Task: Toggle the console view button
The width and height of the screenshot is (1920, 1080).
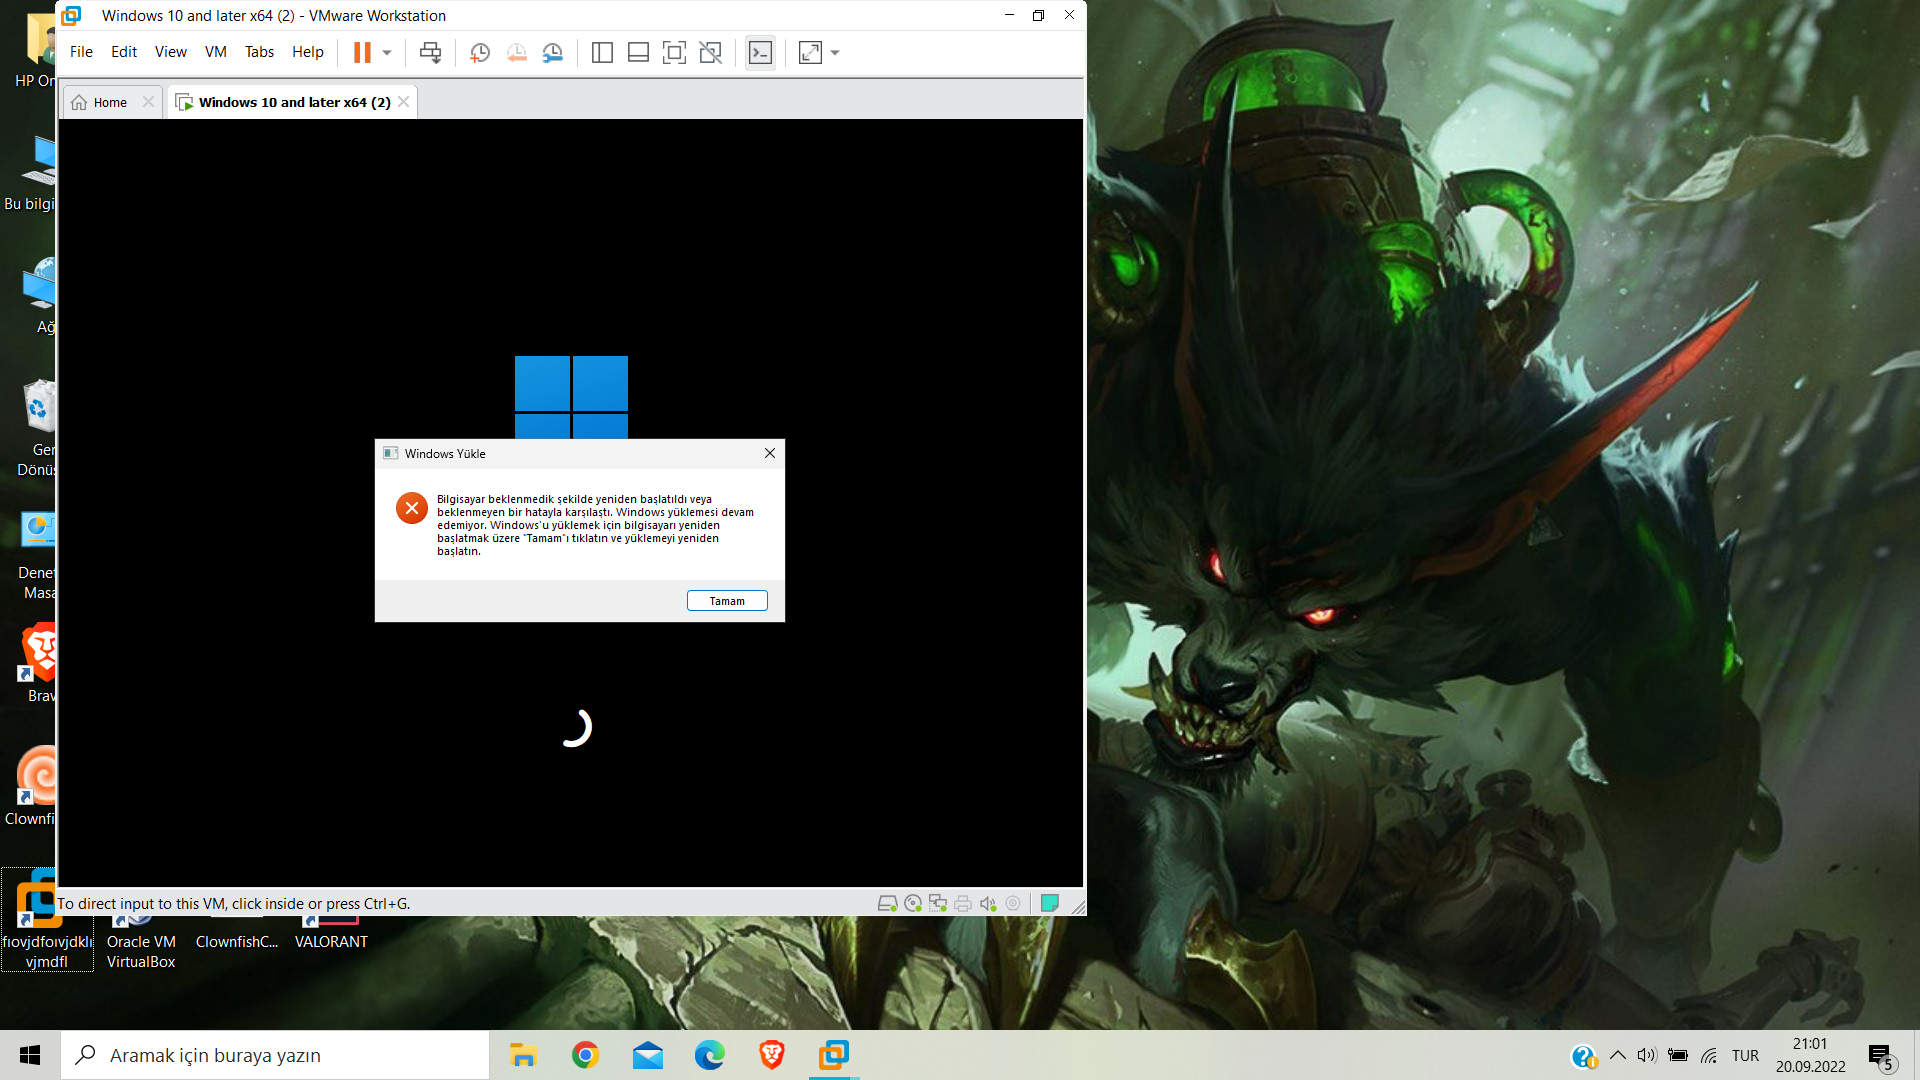Action: 760,52
